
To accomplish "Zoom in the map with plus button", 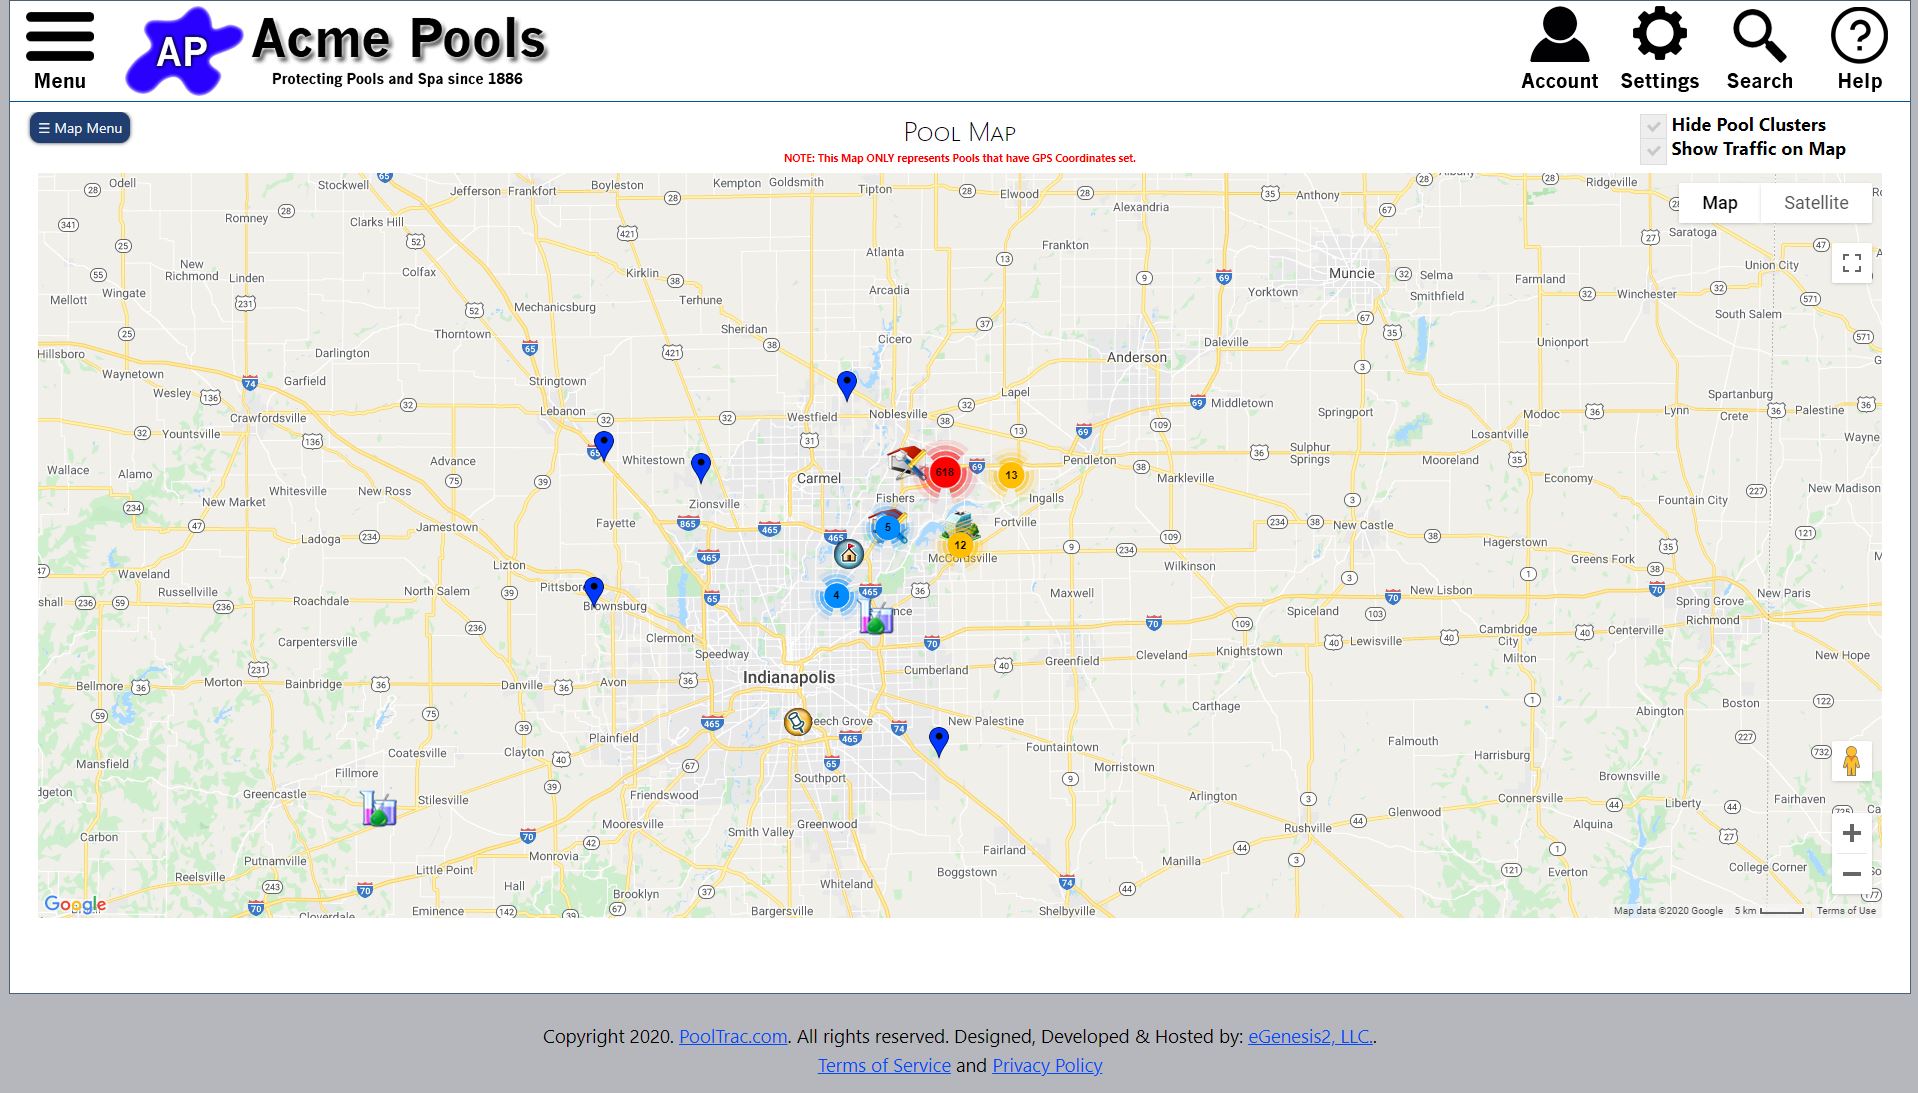I will pos(1852,833).
